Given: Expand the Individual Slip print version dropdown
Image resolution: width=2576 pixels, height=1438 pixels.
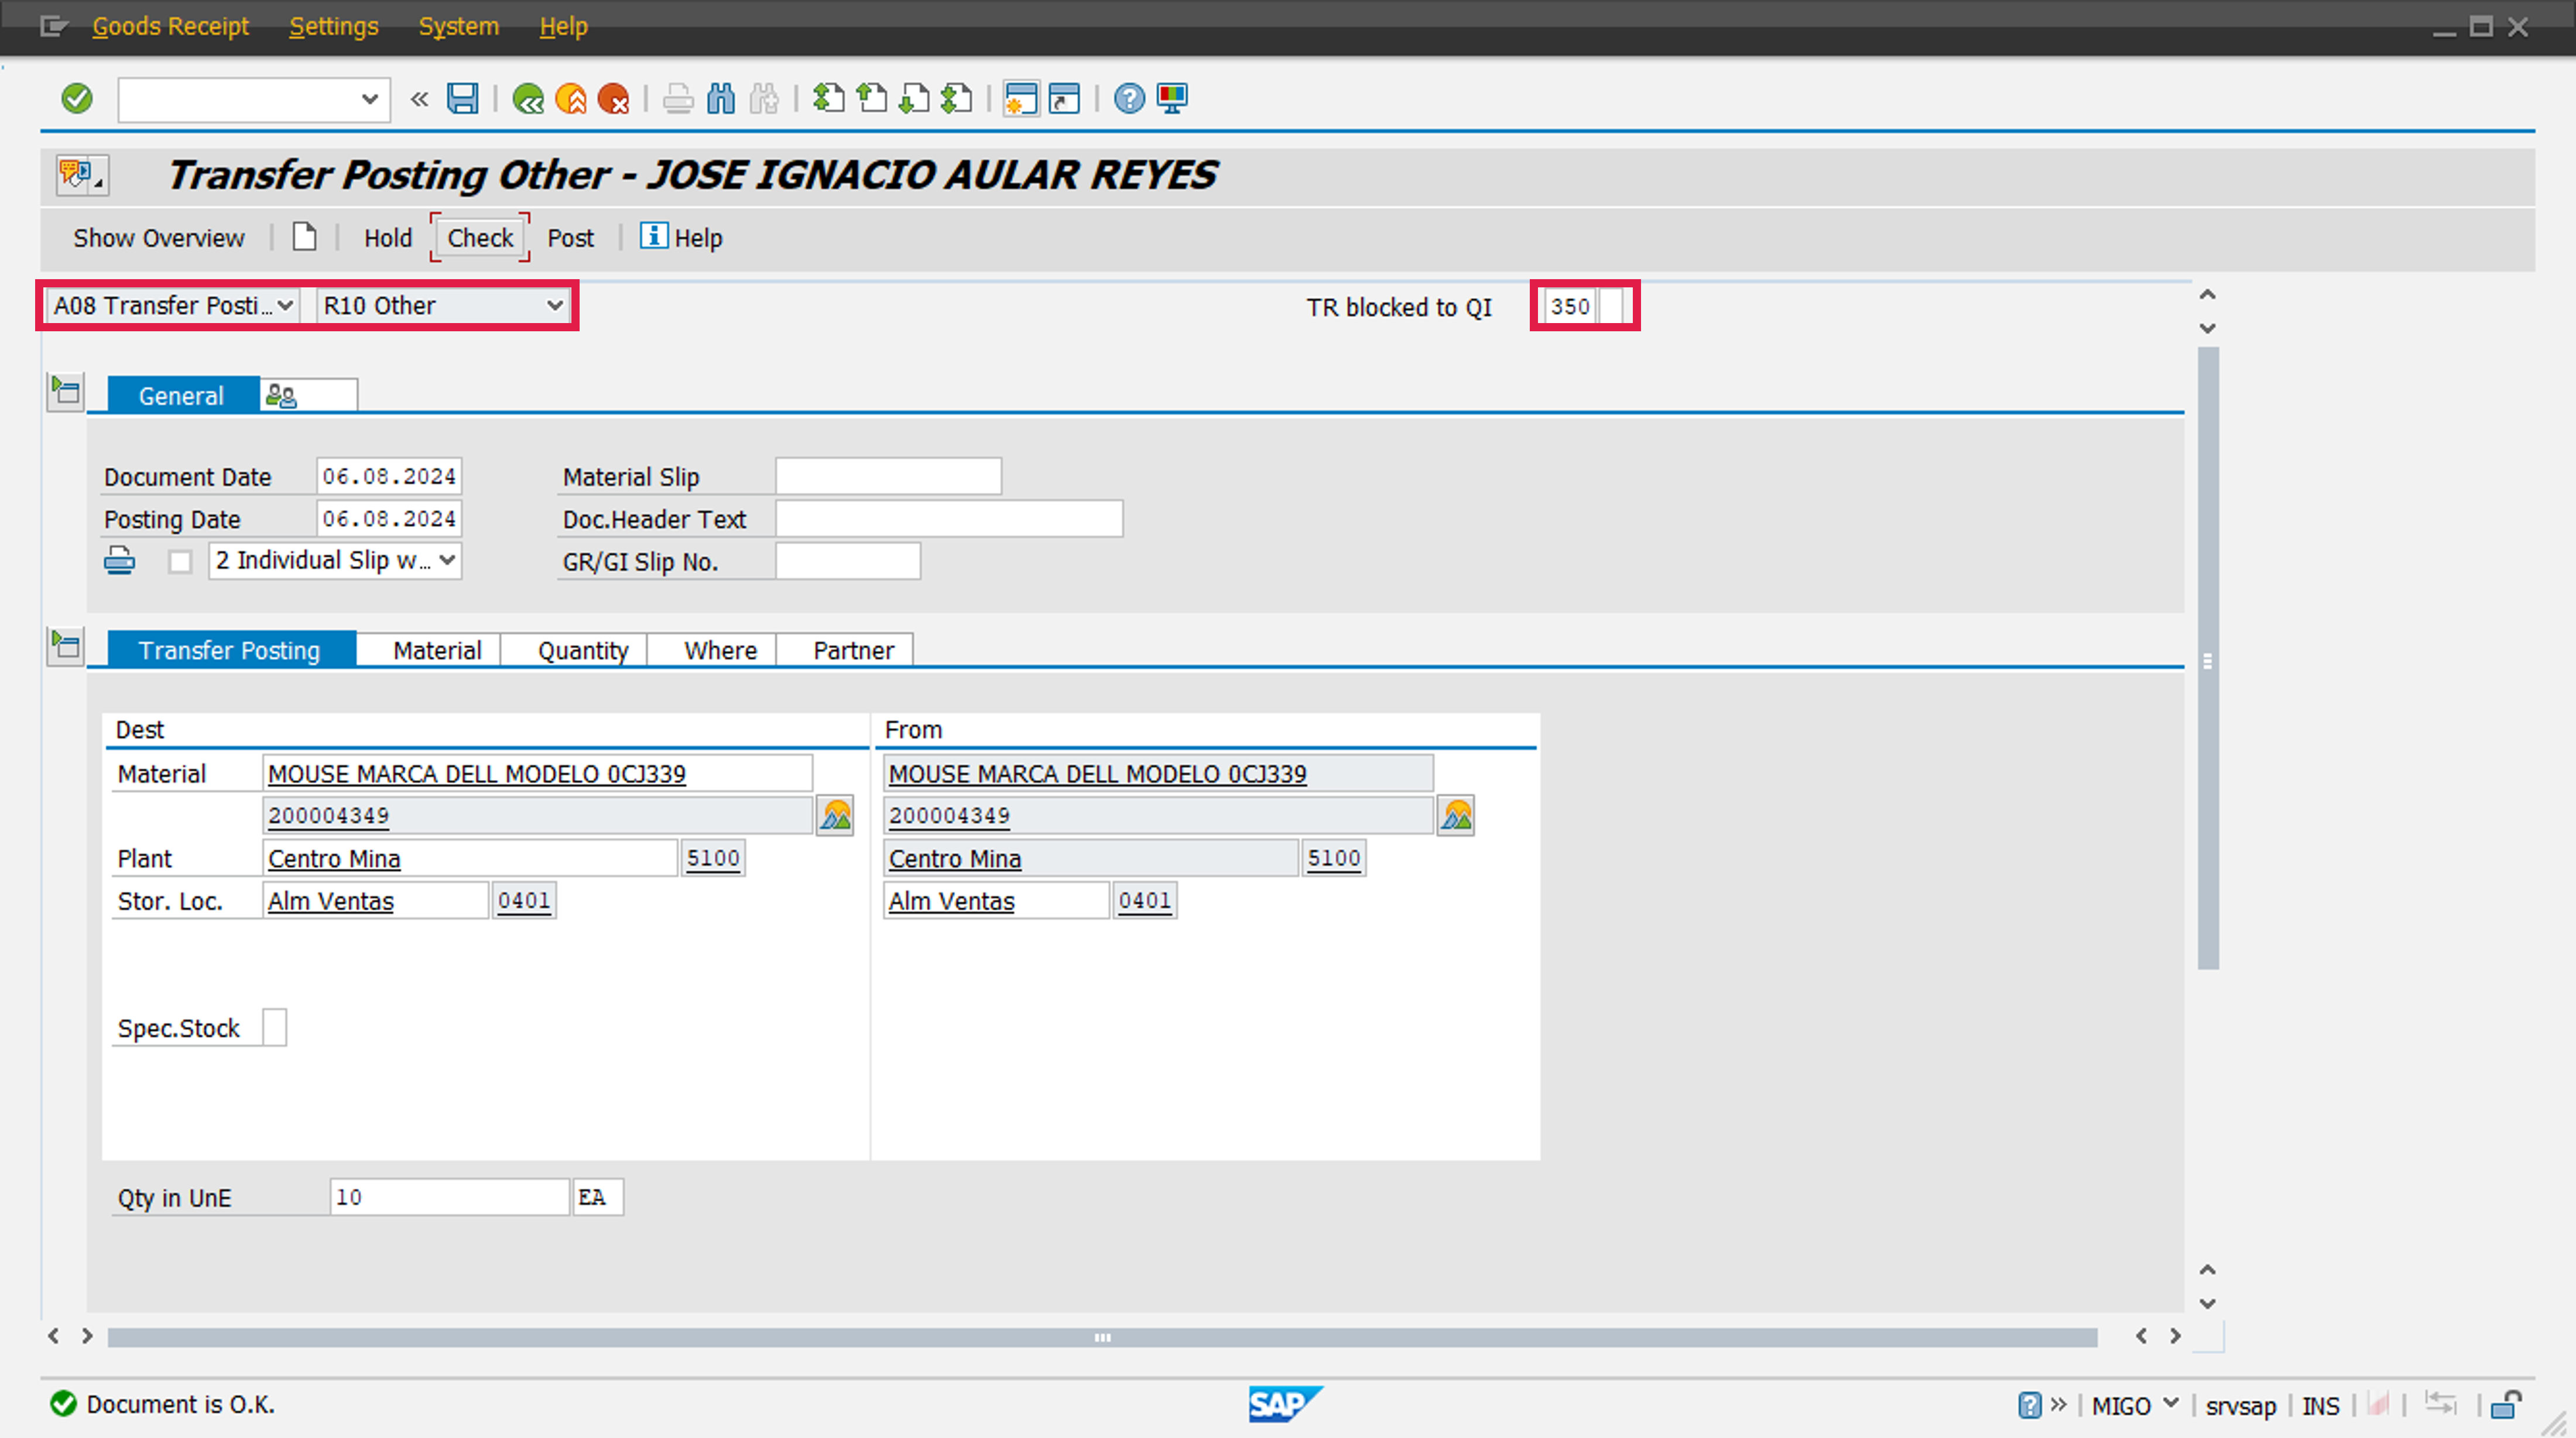Looking at the screenshot, I should [x=448, y=561].
